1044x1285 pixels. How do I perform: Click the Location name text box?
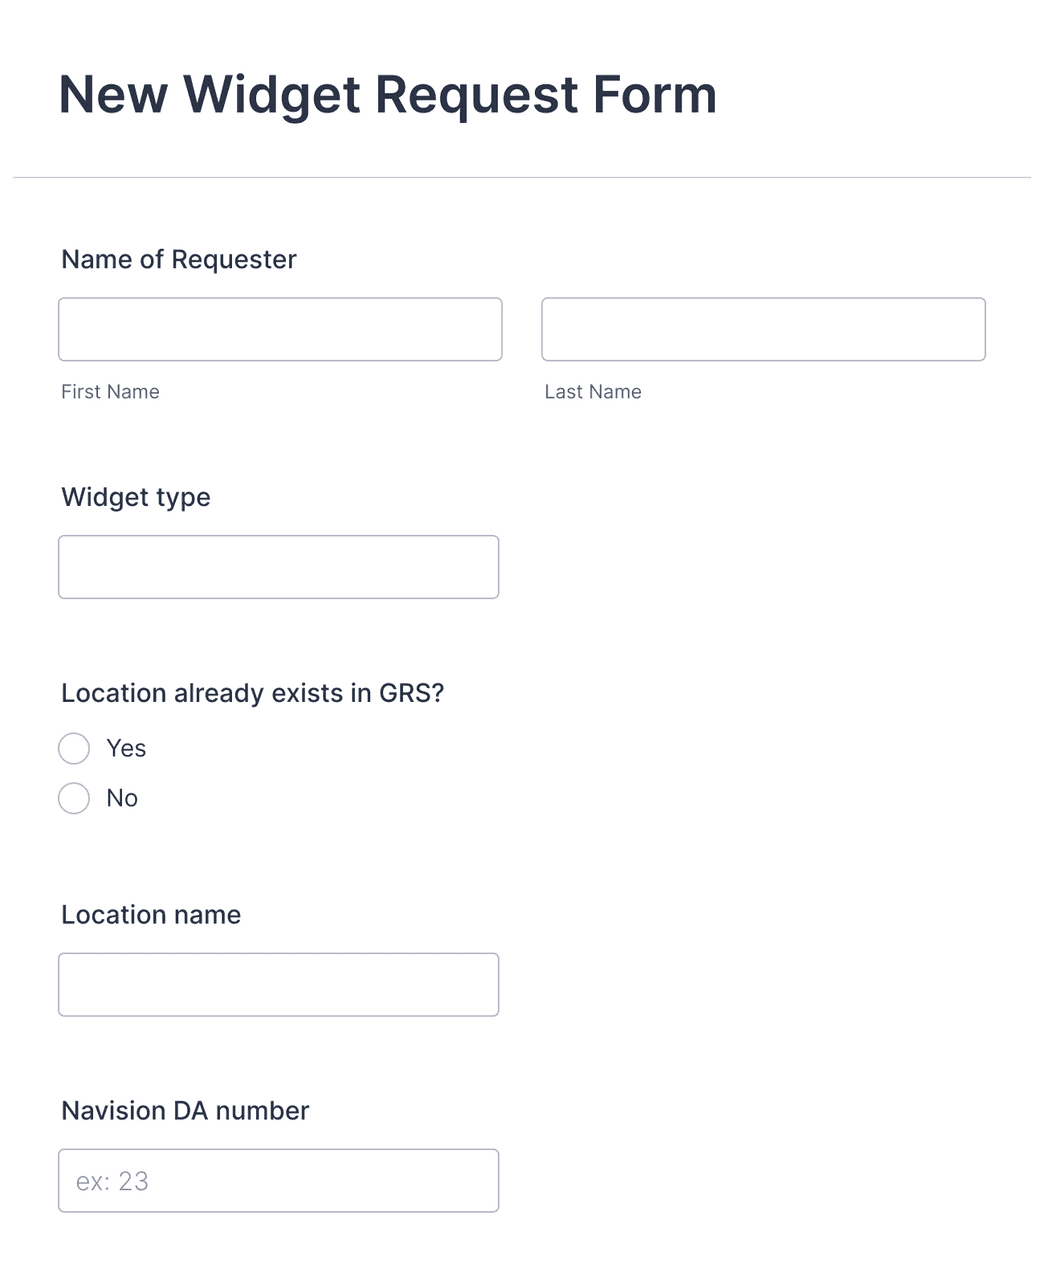pos(278,984)
